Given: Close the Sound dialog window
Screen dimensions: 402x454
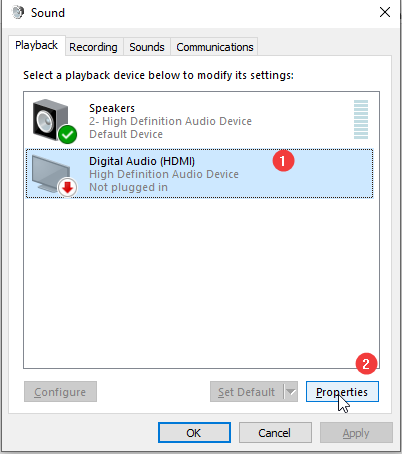Looking at the screenshot, I should (x=385, y=12).
